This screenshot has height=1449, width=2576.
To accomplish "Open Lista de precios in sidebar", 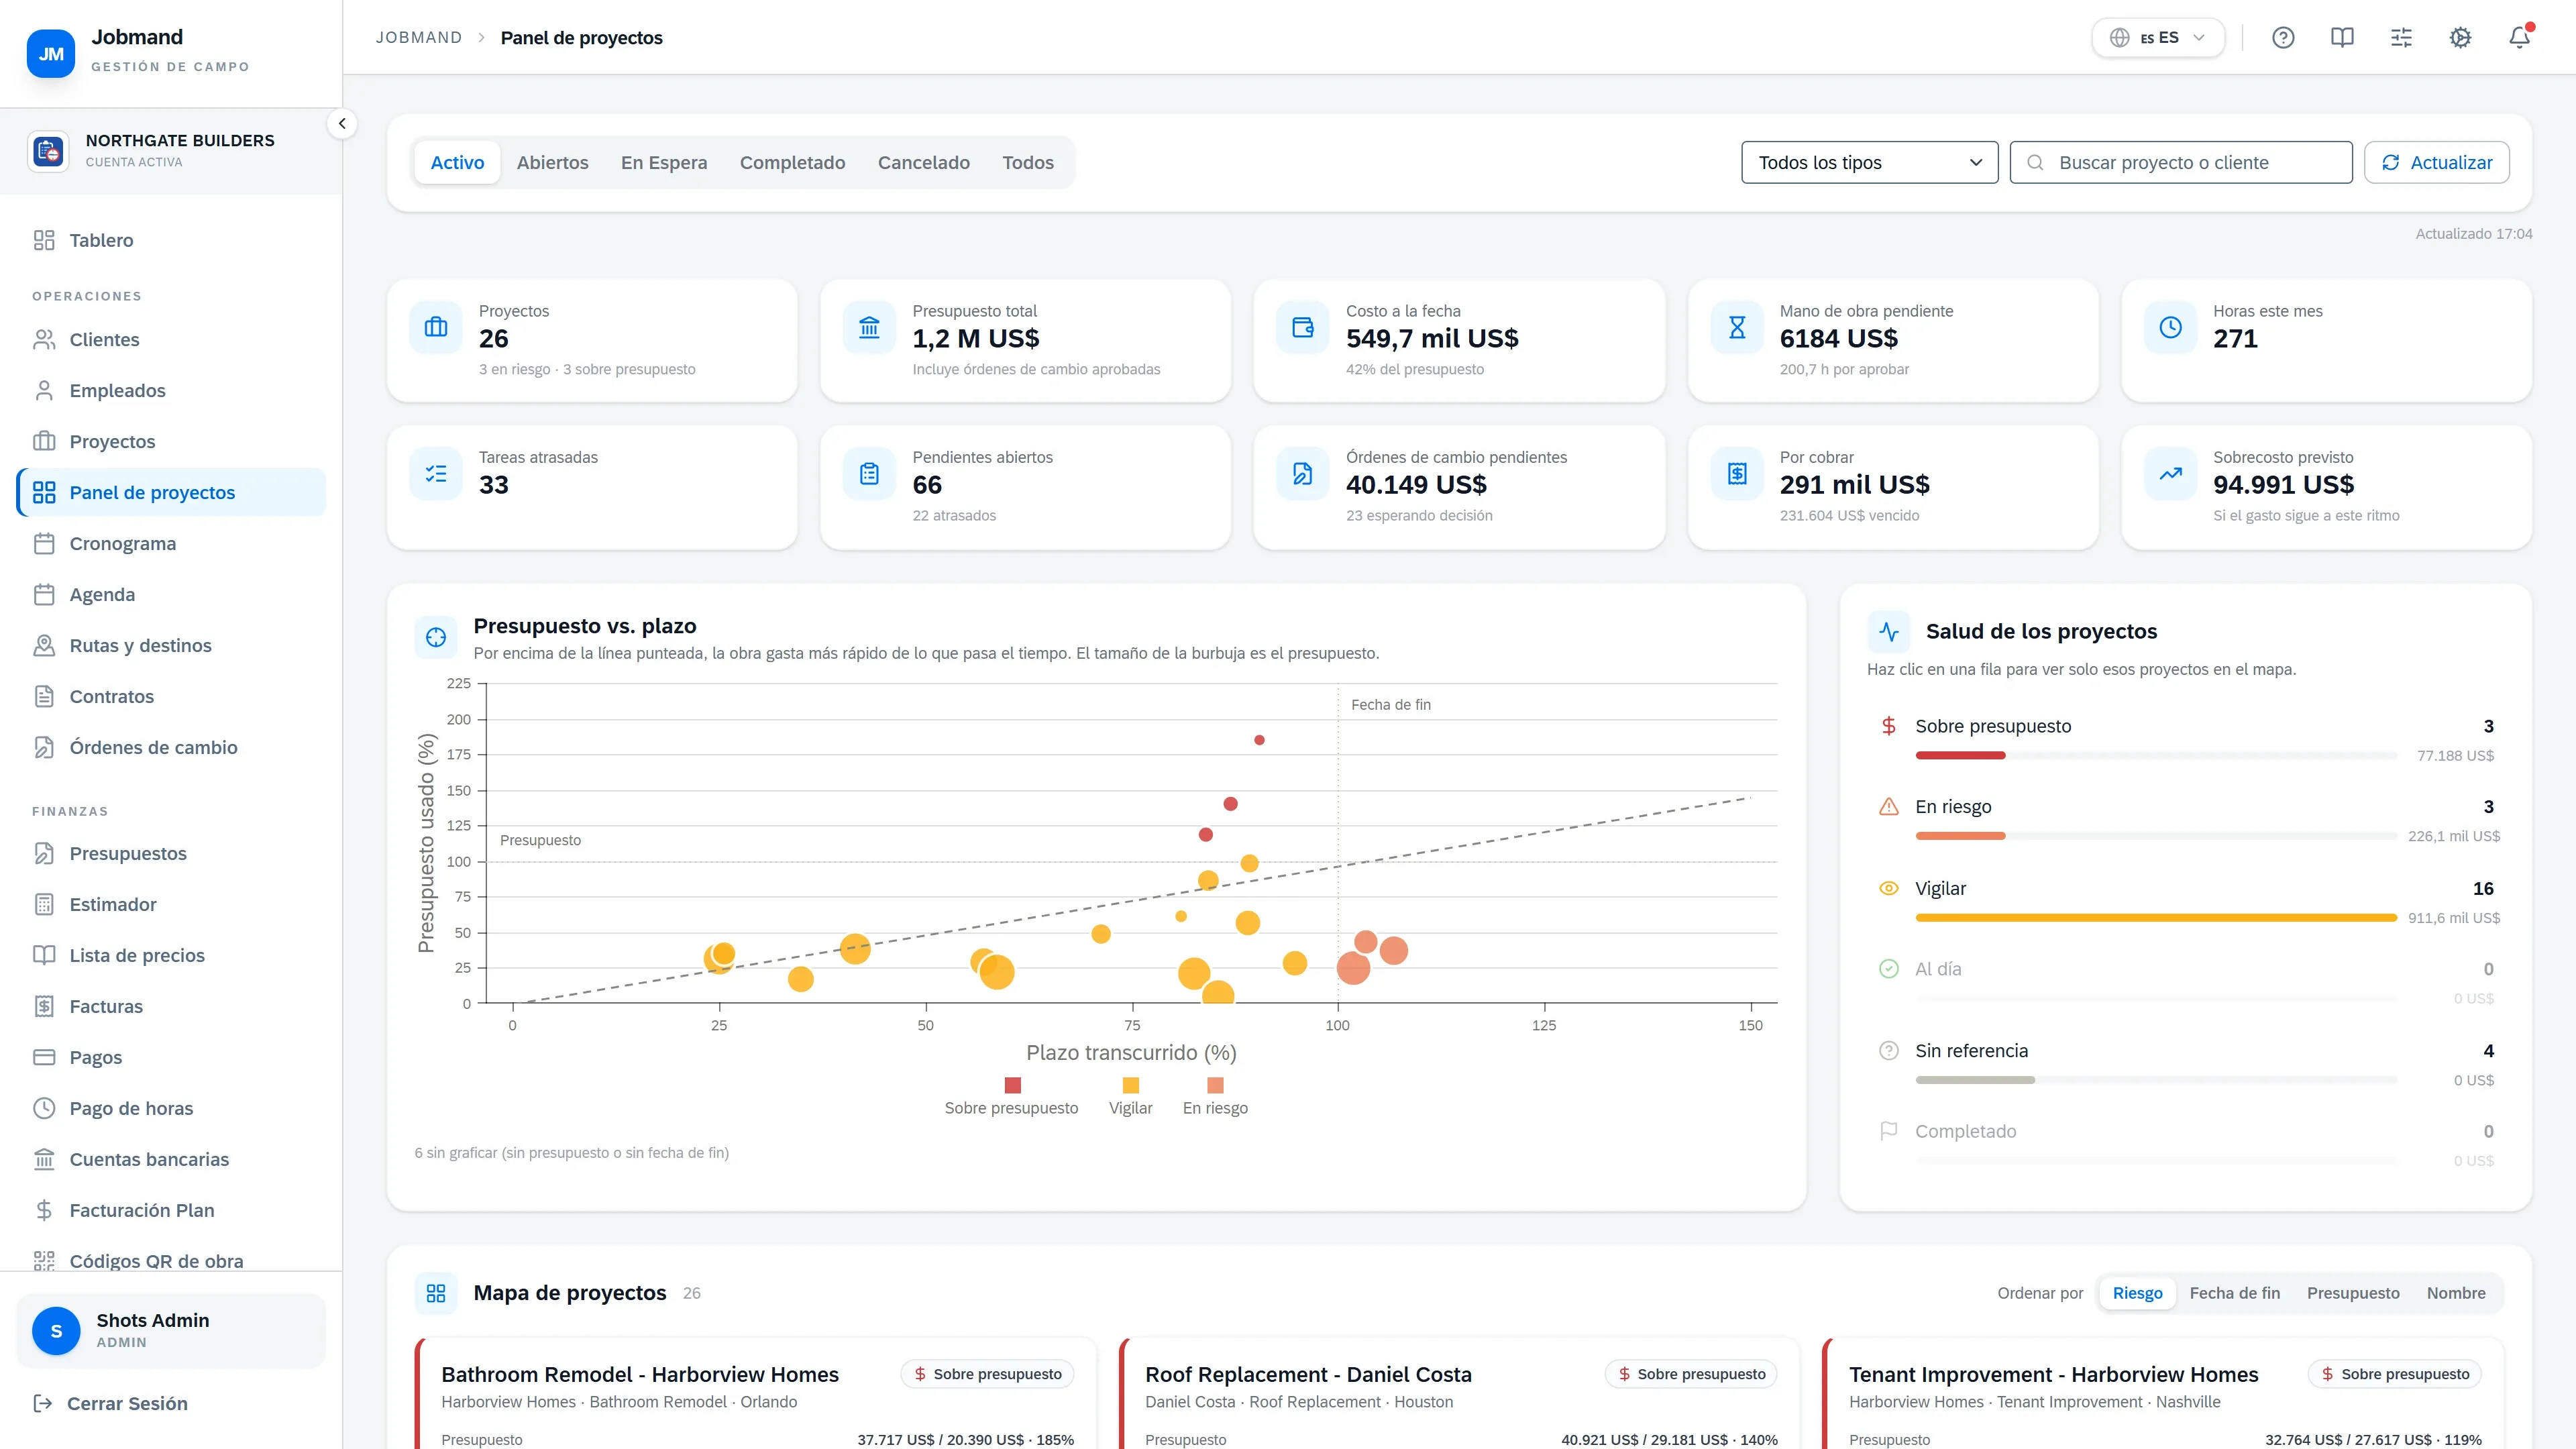I will pyautogui.click(x=171, y=955).
